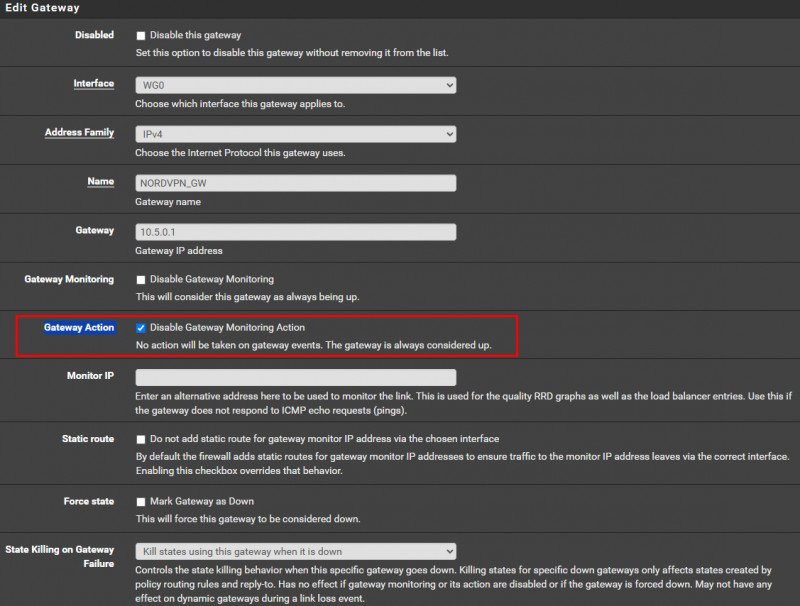This screenshot has width=800, height=606.
Task: Click the Monitor IP row label
Action: [90, 375]
